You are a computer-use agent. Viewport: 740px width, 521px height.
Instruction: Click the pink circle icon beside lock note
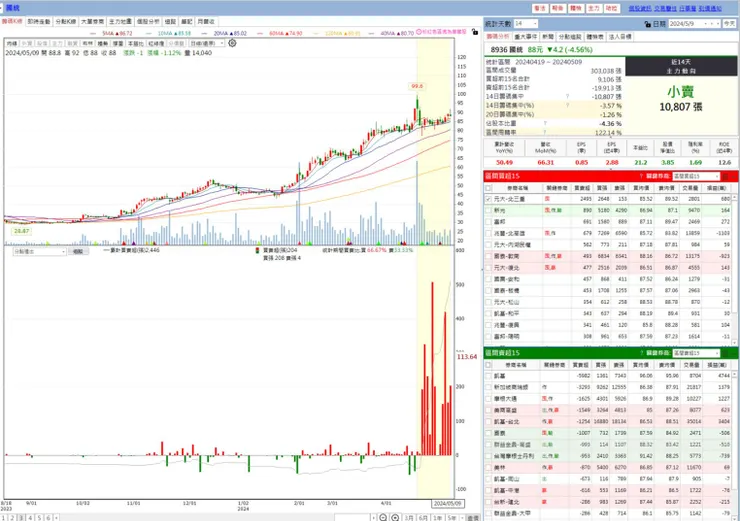pos(419,32)
